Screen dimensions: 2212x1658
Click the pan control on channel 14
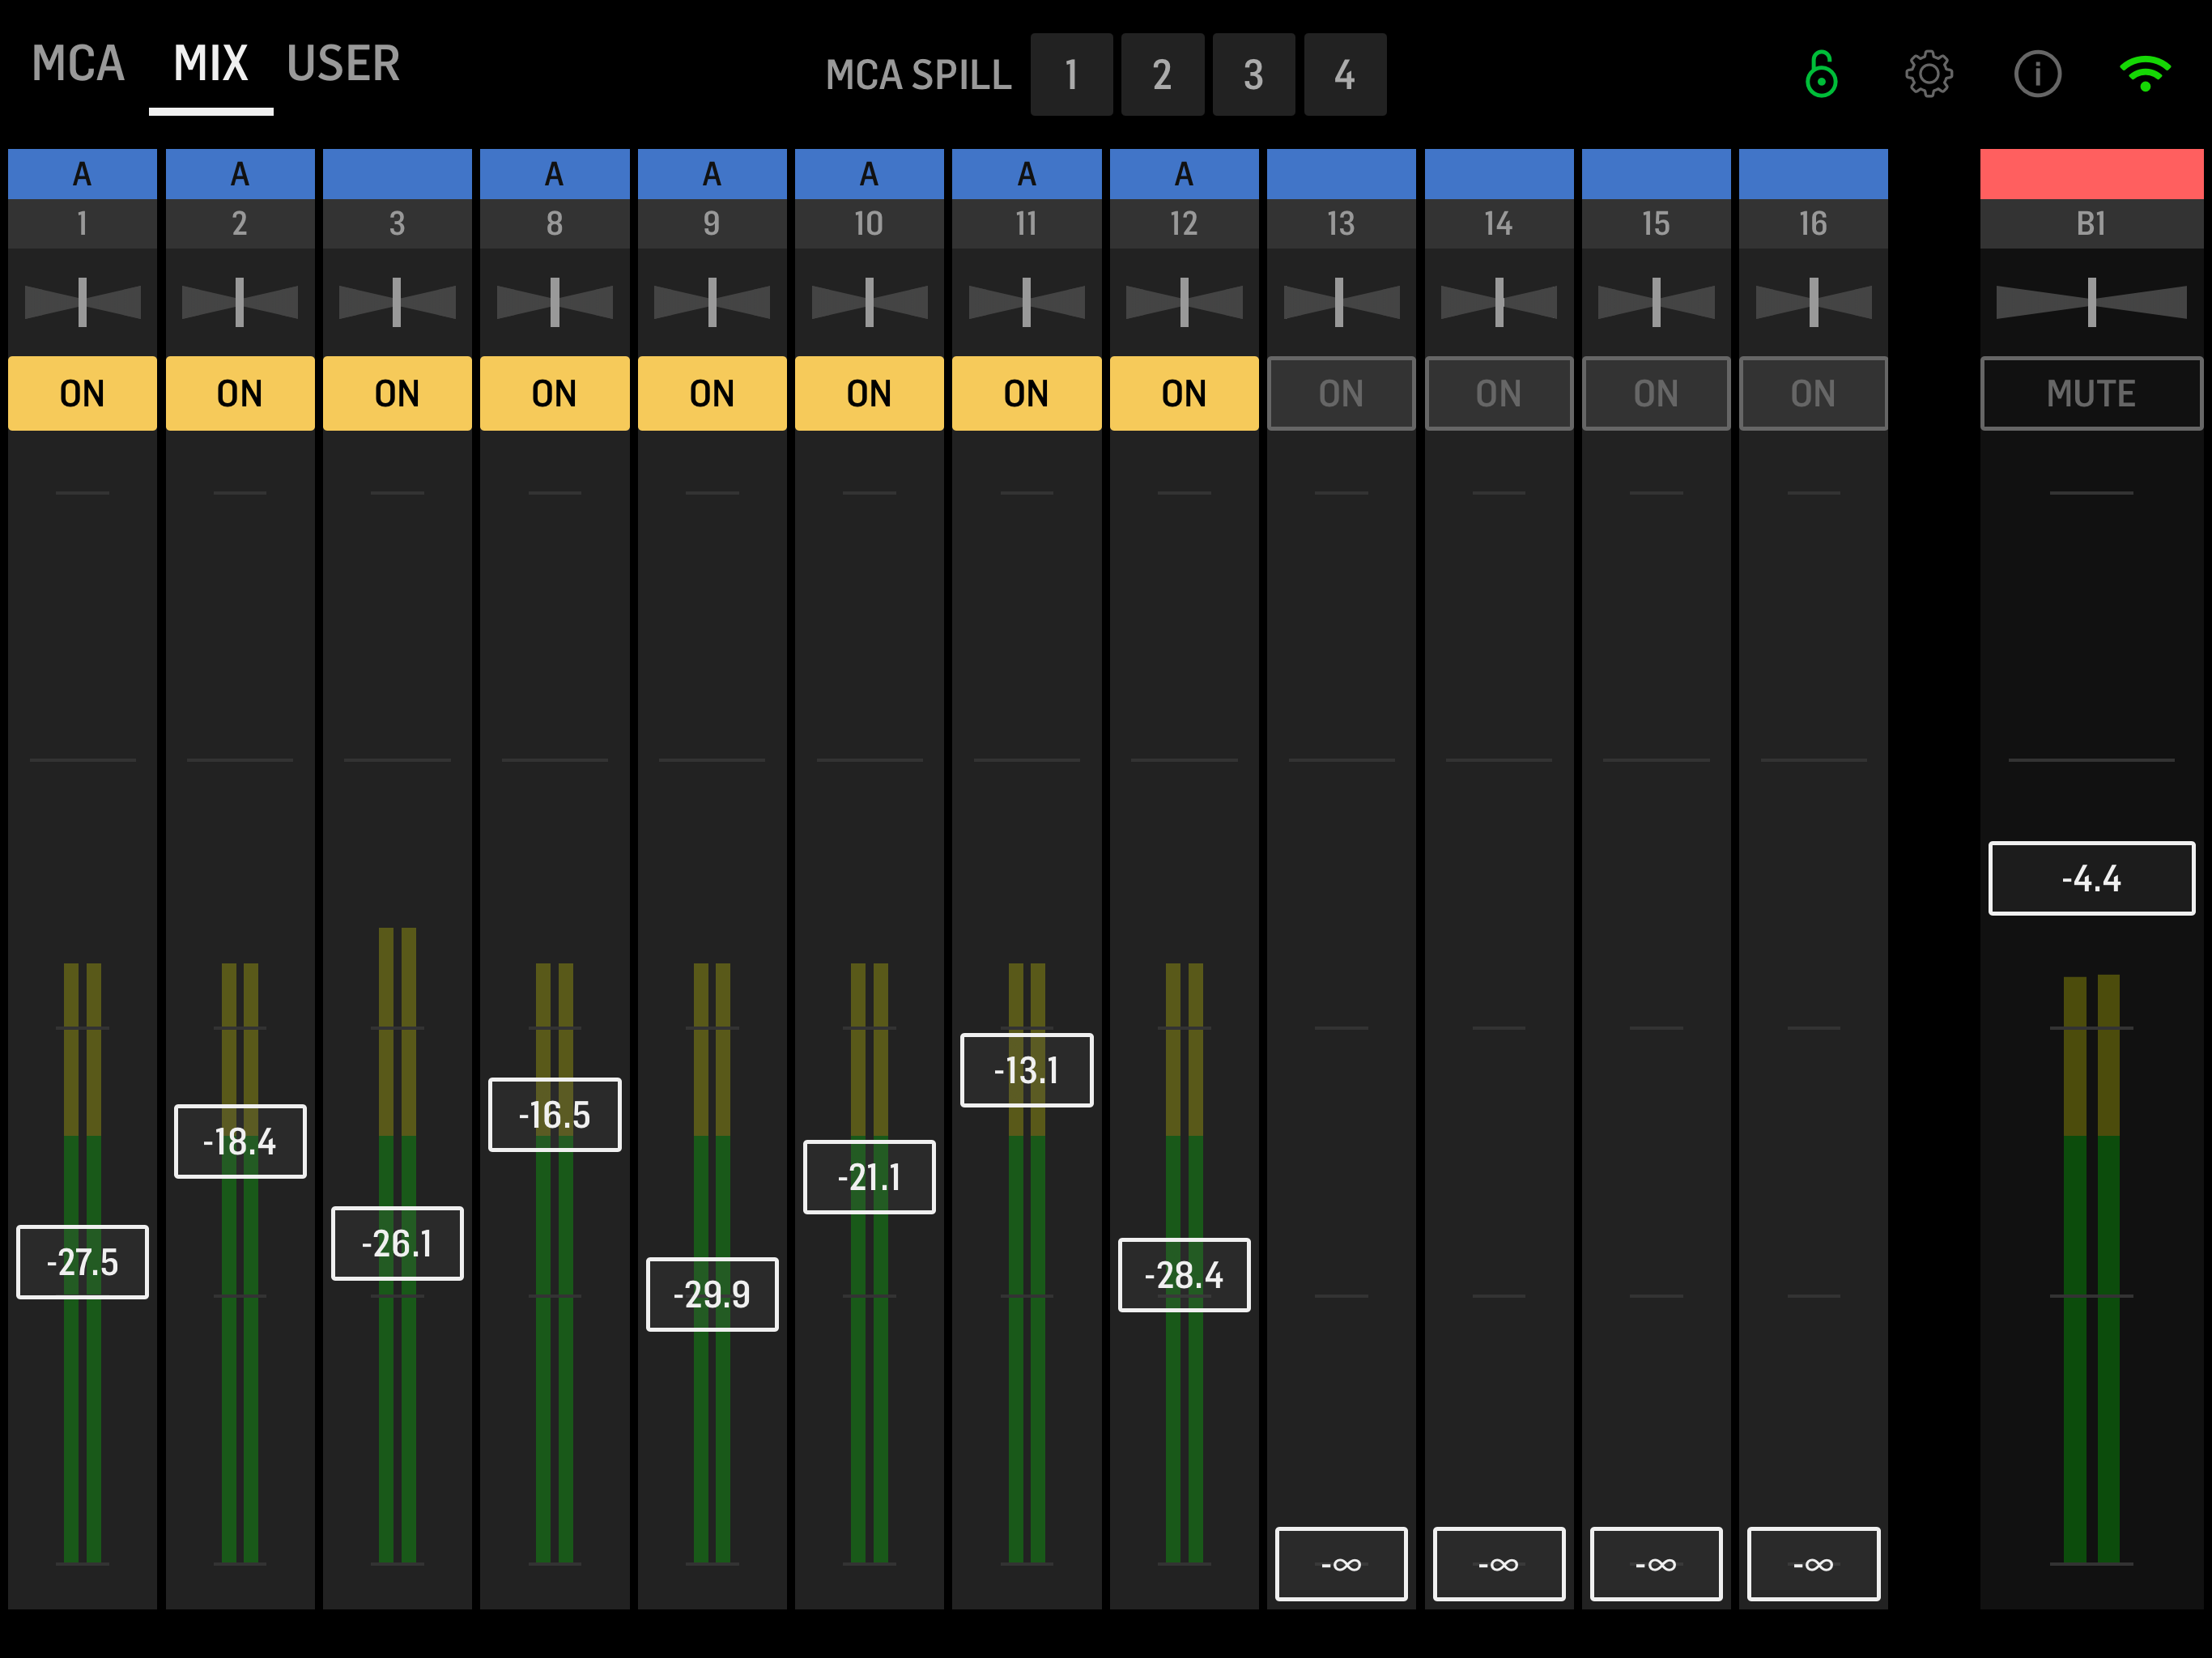[1499, 302]
